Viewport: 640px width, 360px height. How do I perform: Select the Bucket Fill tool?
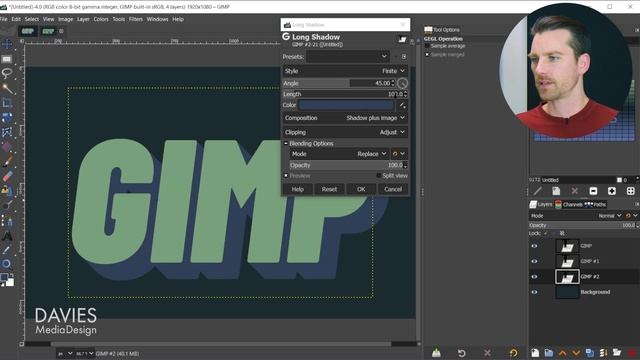(x=7, y=147)
